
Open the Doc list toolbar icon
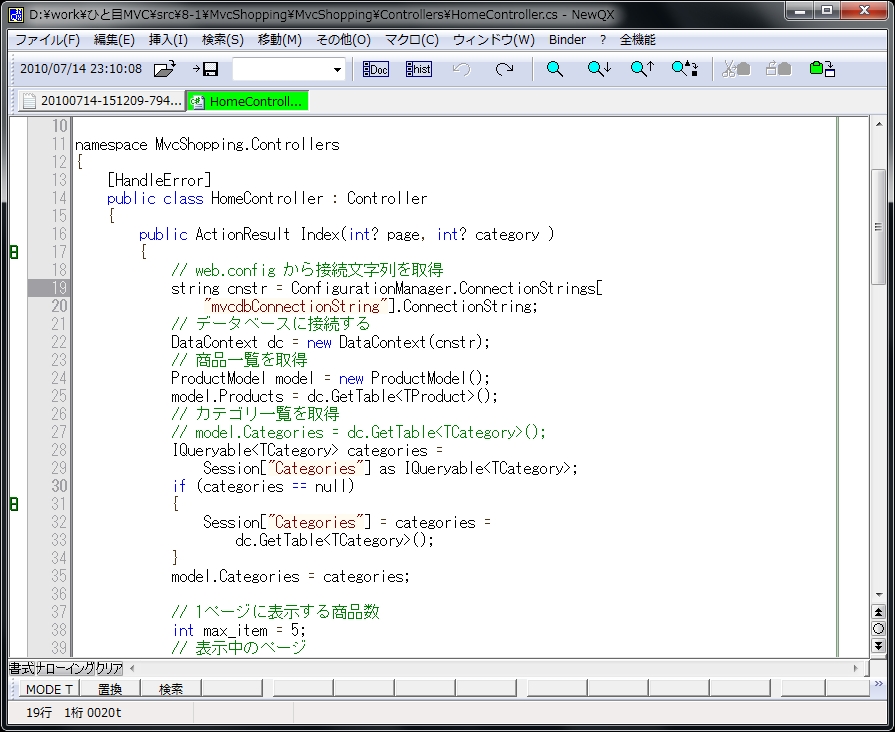point(376,69)
